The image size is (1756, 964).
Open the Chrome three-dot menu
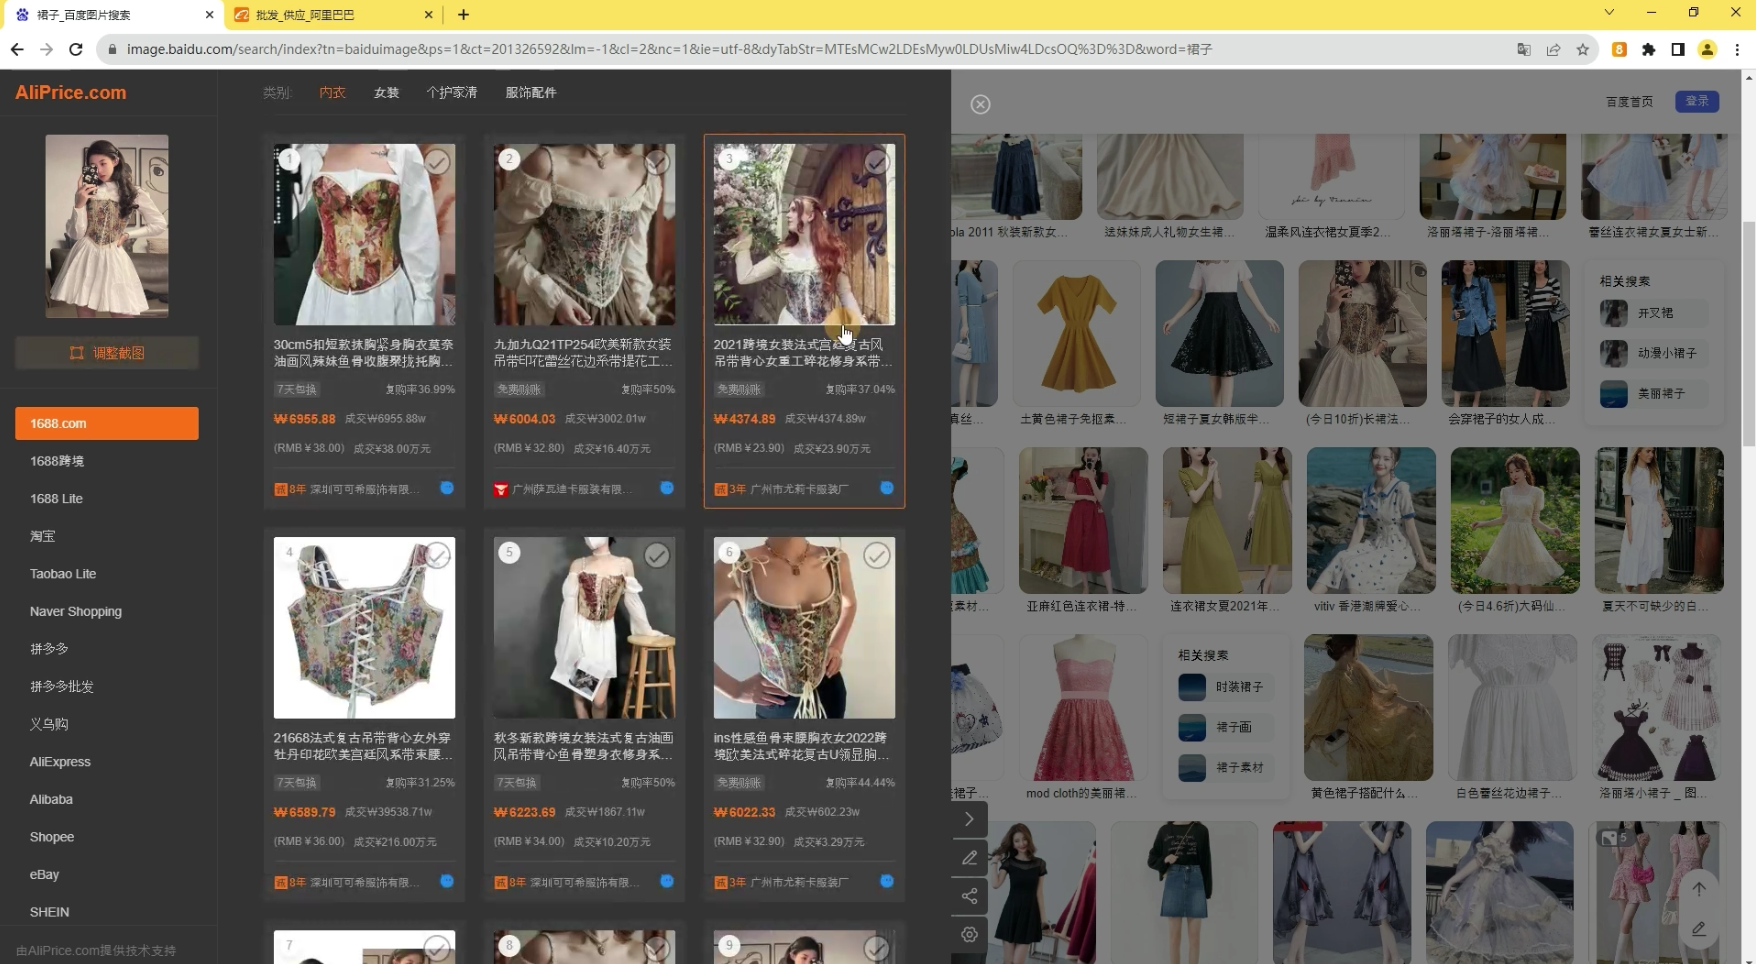click(x=1737, y=49)
